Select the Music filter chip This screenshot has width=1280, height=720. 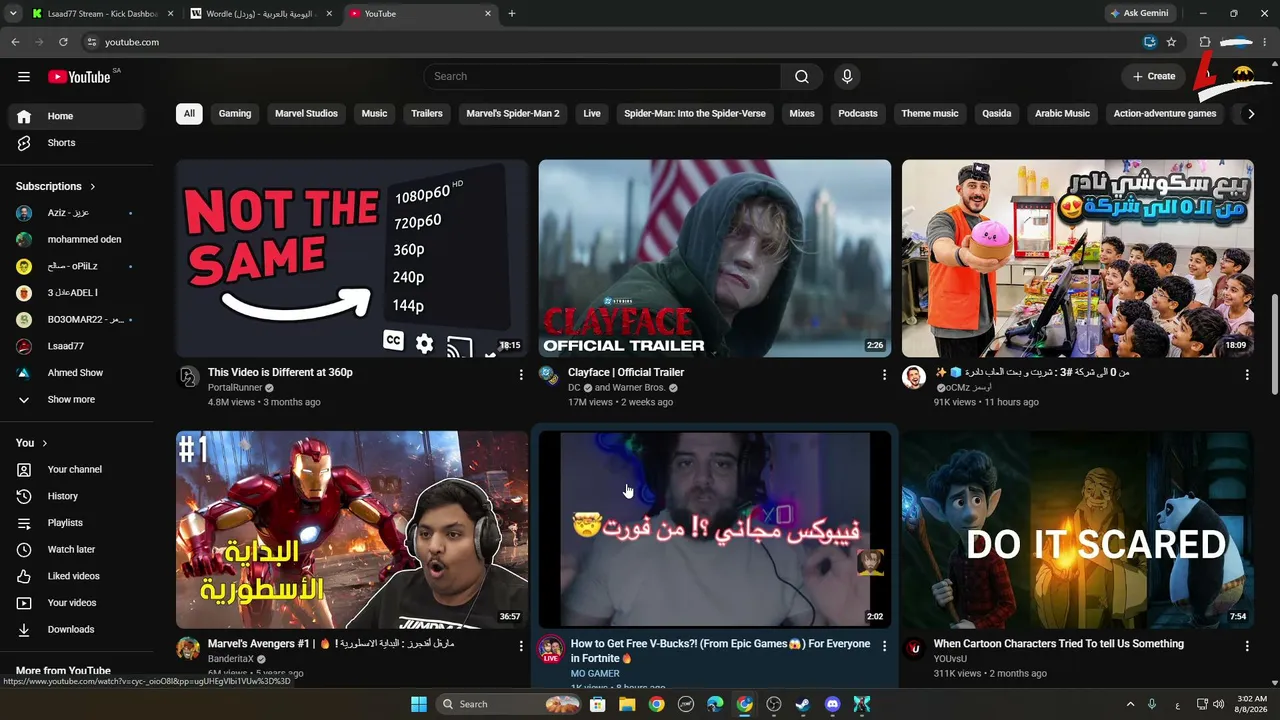374,114
